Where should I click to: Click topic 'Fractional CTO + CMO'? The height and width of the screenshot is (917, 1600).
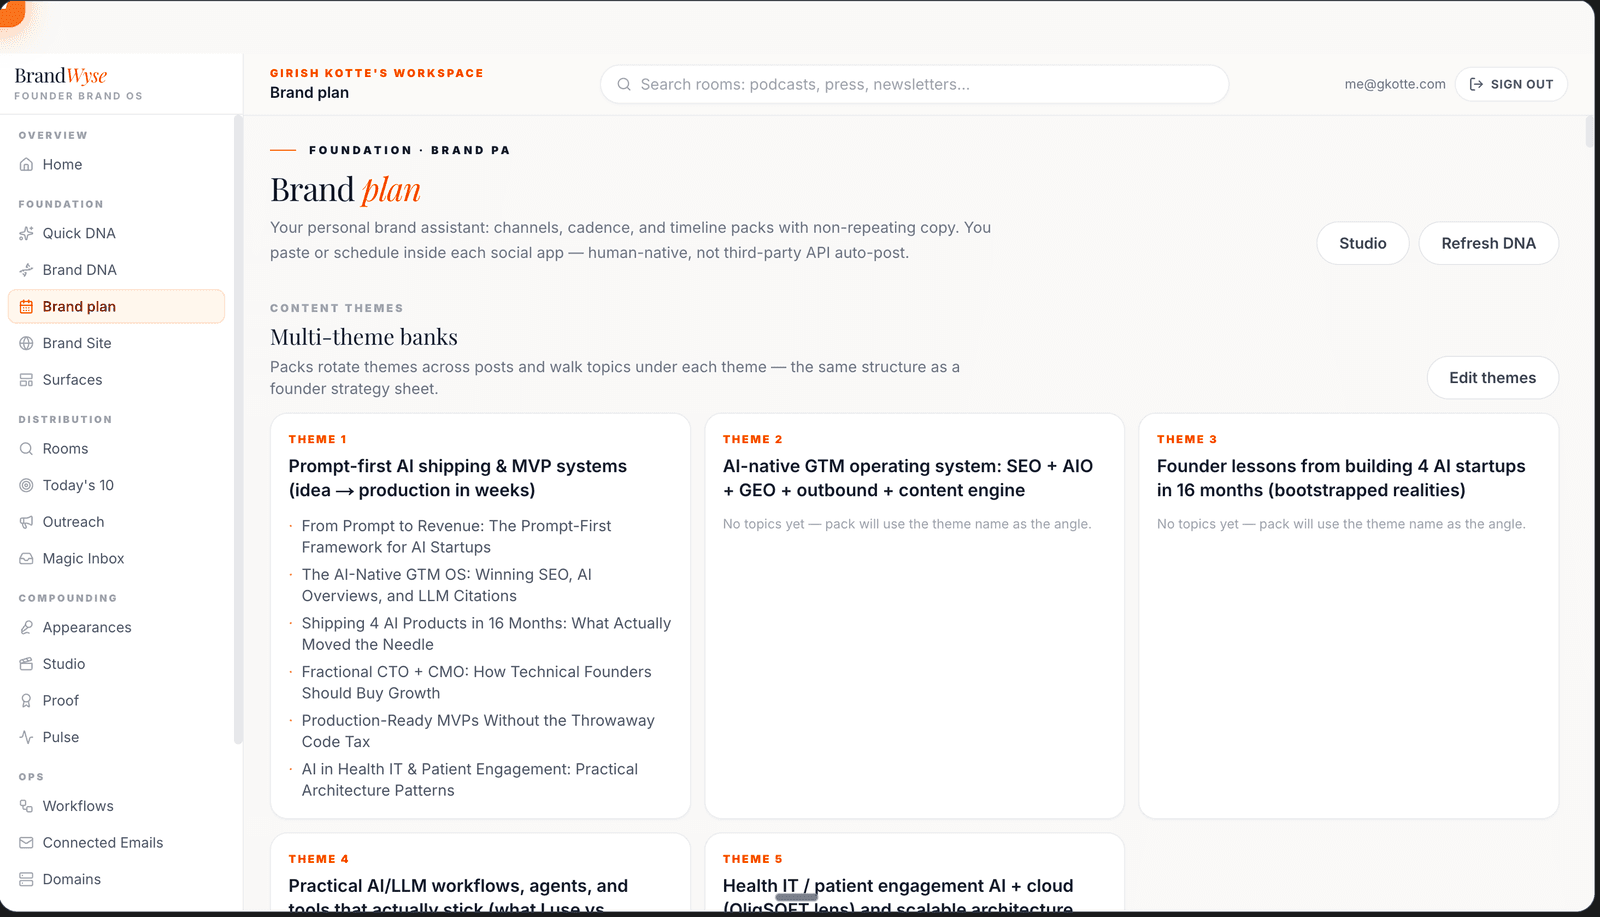pos(476,683)
